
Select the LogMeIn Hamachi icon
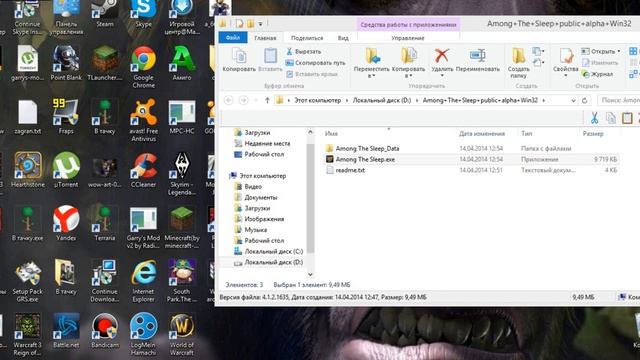click(x=143, y=334)
